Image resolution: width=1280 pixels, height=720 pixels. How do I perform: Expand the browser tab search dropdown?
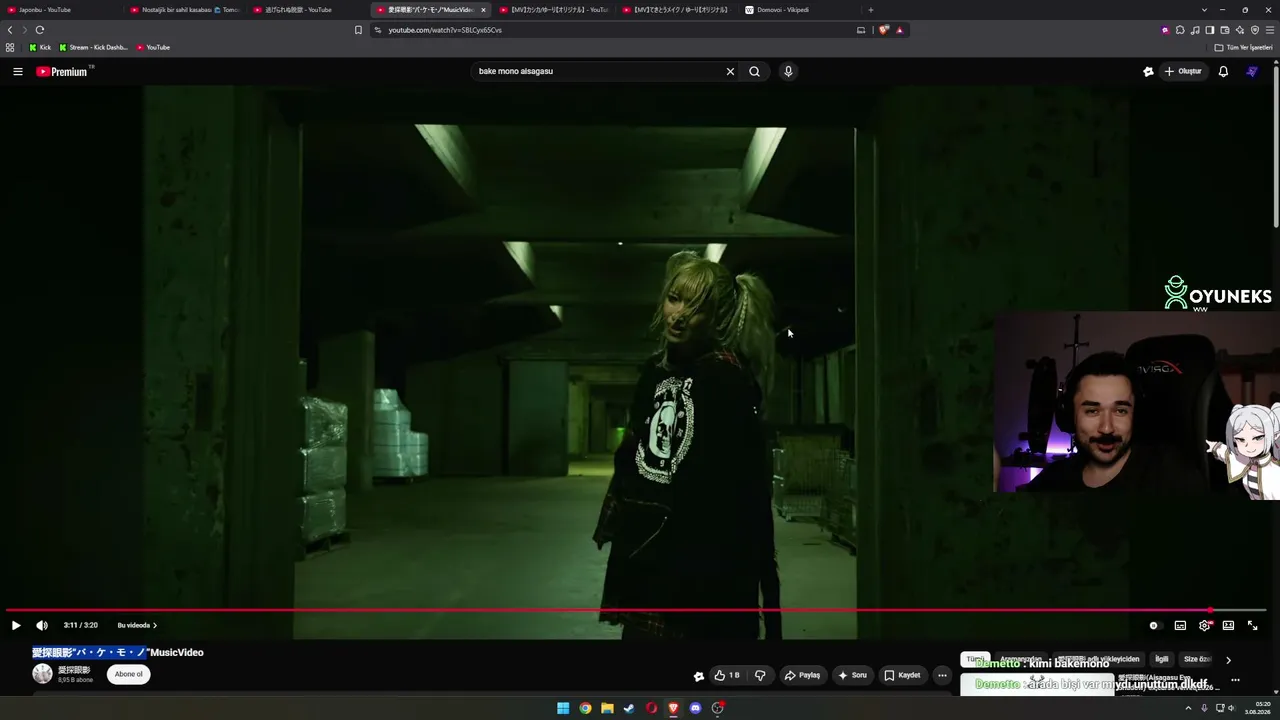tap(1204, 10)
